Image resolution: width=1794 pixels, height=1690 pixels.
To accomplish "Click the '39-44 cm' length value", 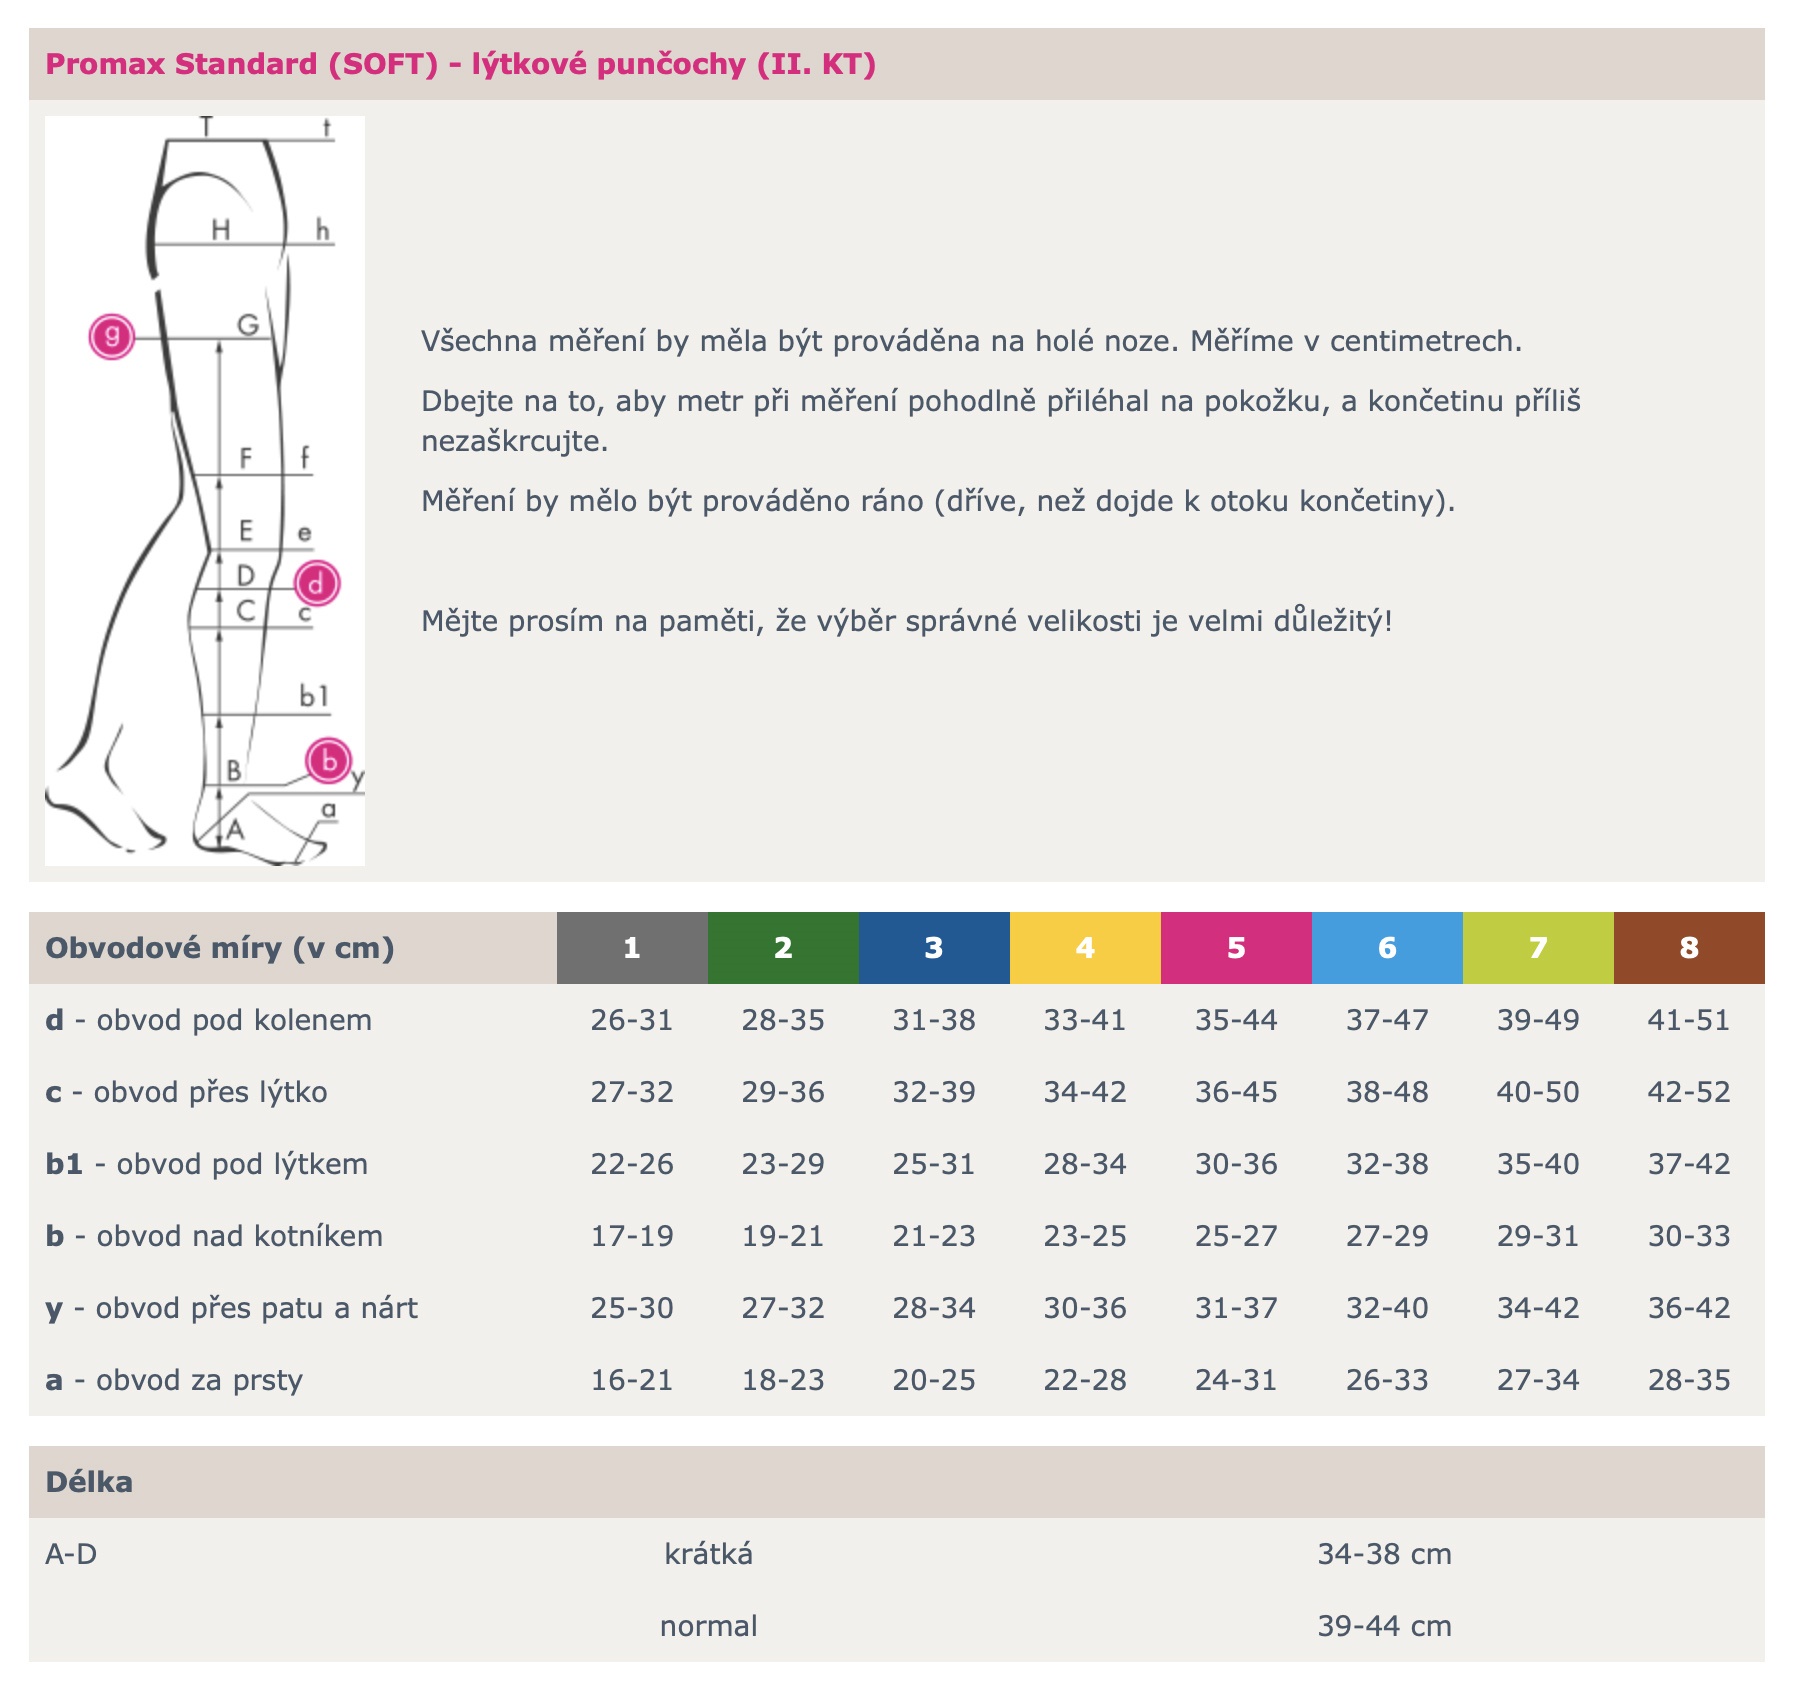I will click(x=1385, y=1626).
